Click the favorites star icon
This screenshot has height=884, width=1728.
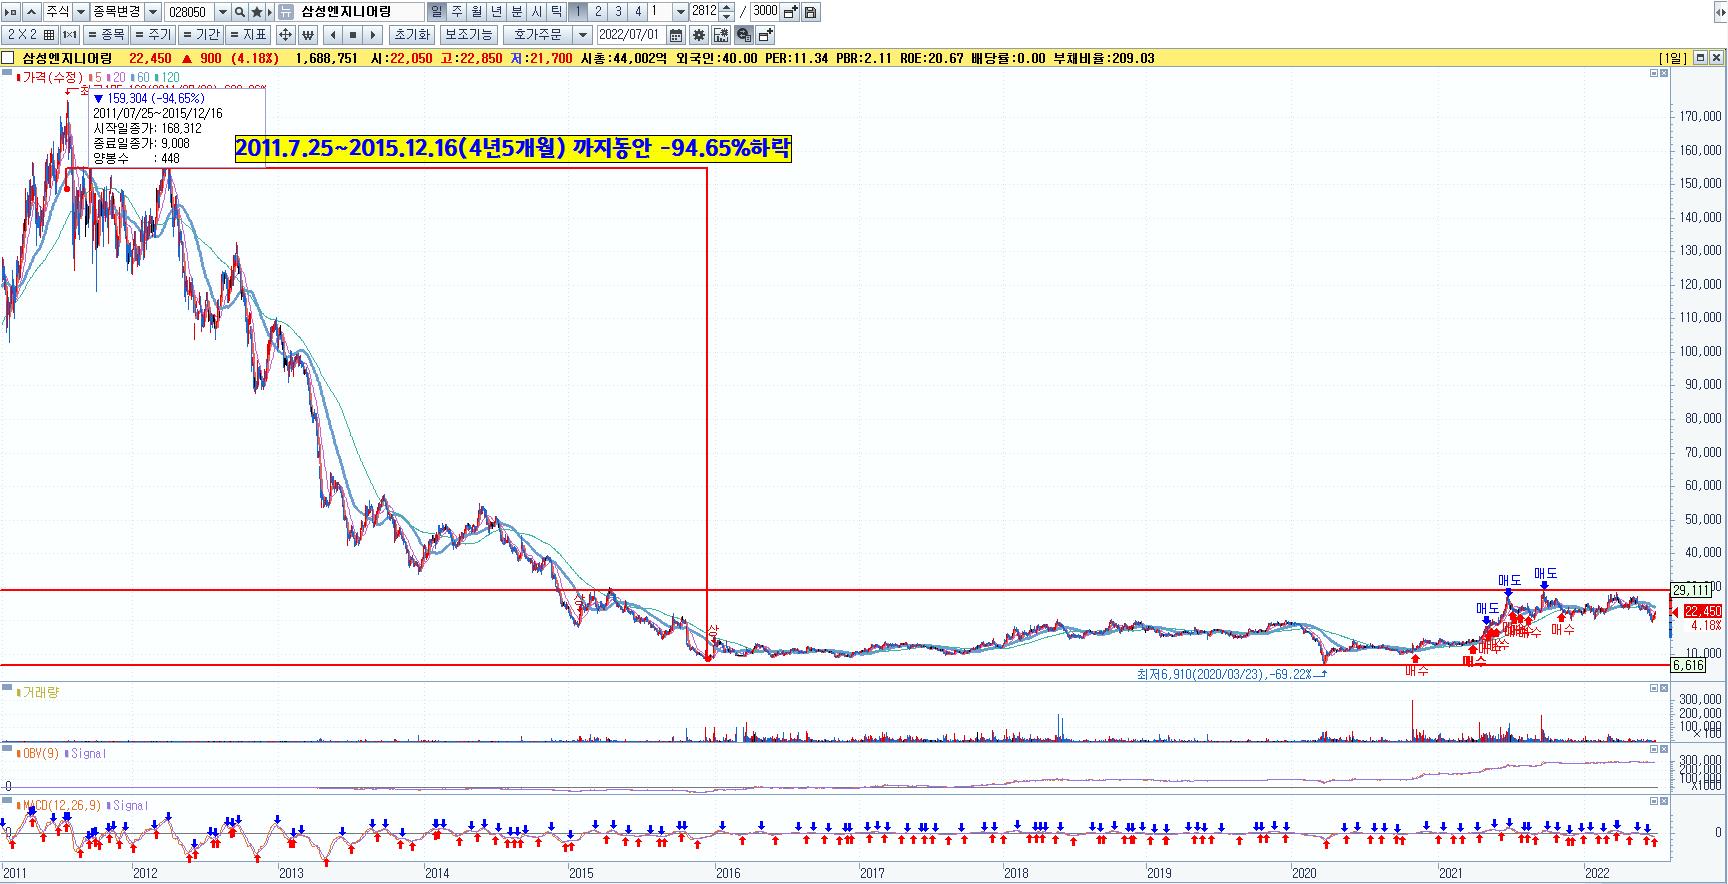(x=257, y=12)
